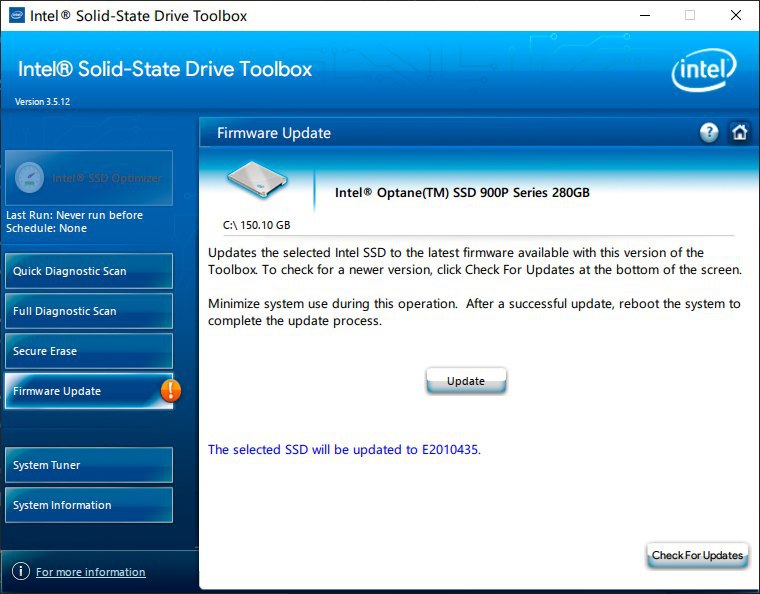Click the orange firmware warning exclamation icon
The width and height of the screenshot is (760, 594).
coord(171,391)
